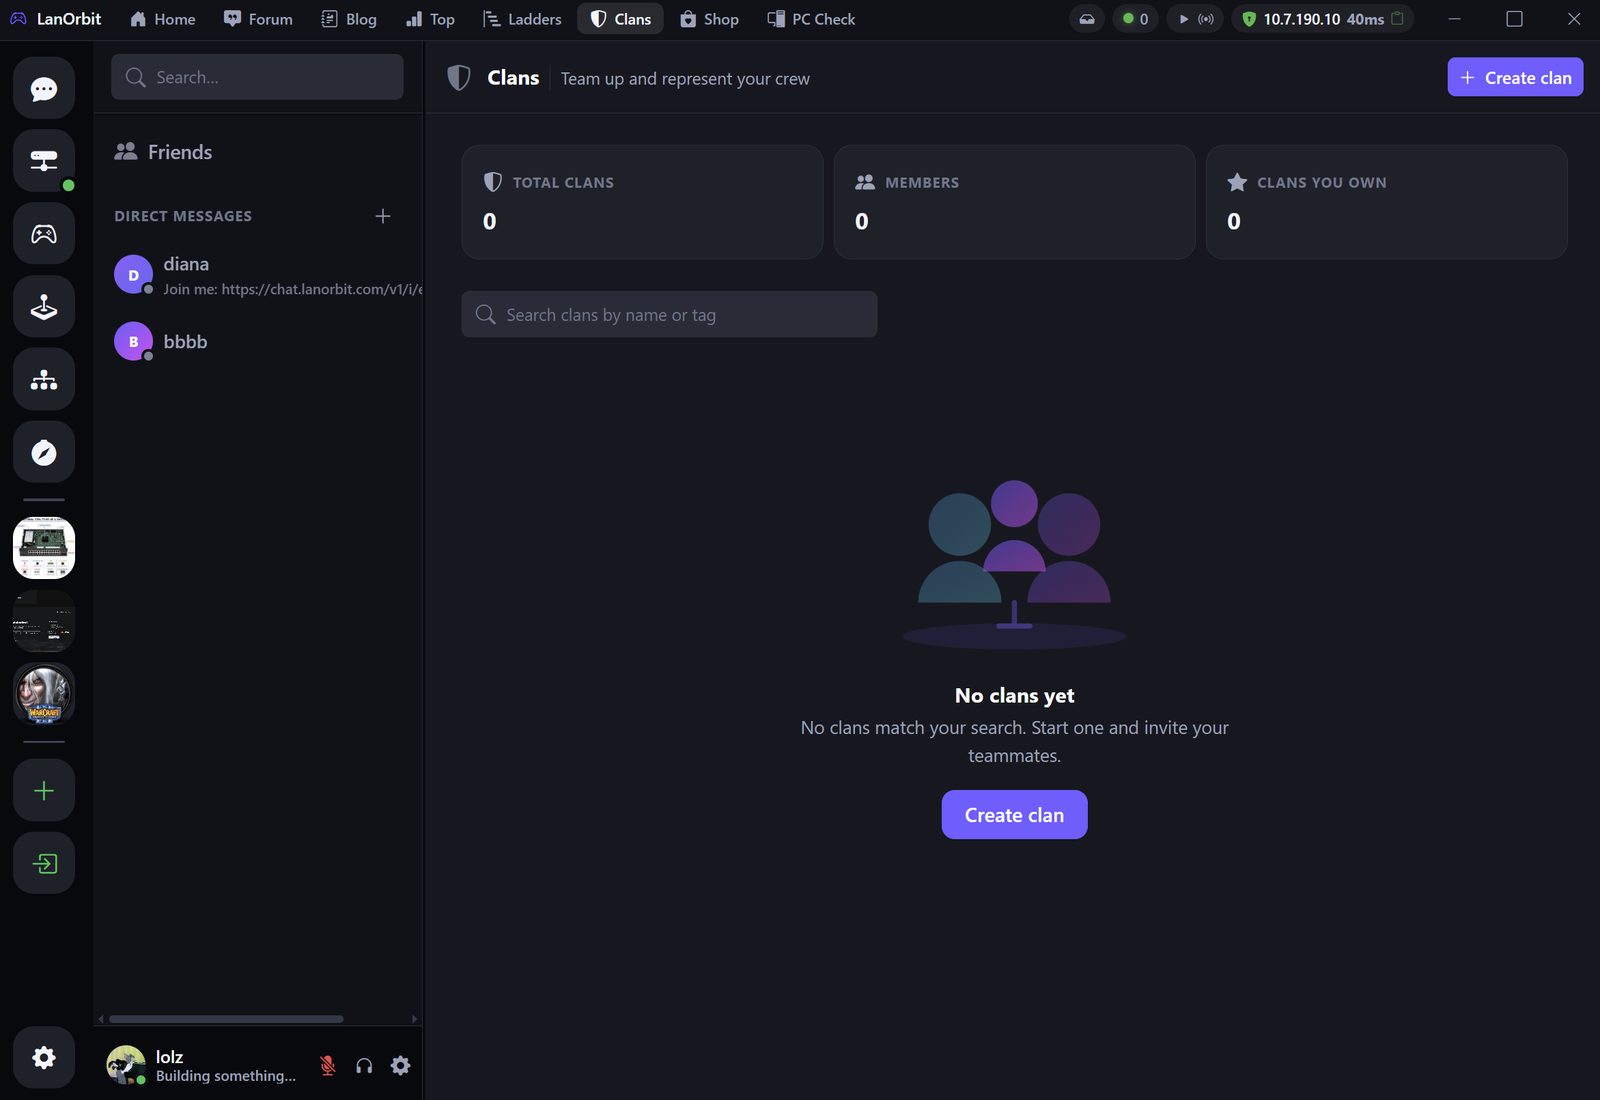Viewport: 1600px width, 1100px height.
Task: Click the 10.7.190.10 40ms connection status
Action: click(x=1322, y=19)
